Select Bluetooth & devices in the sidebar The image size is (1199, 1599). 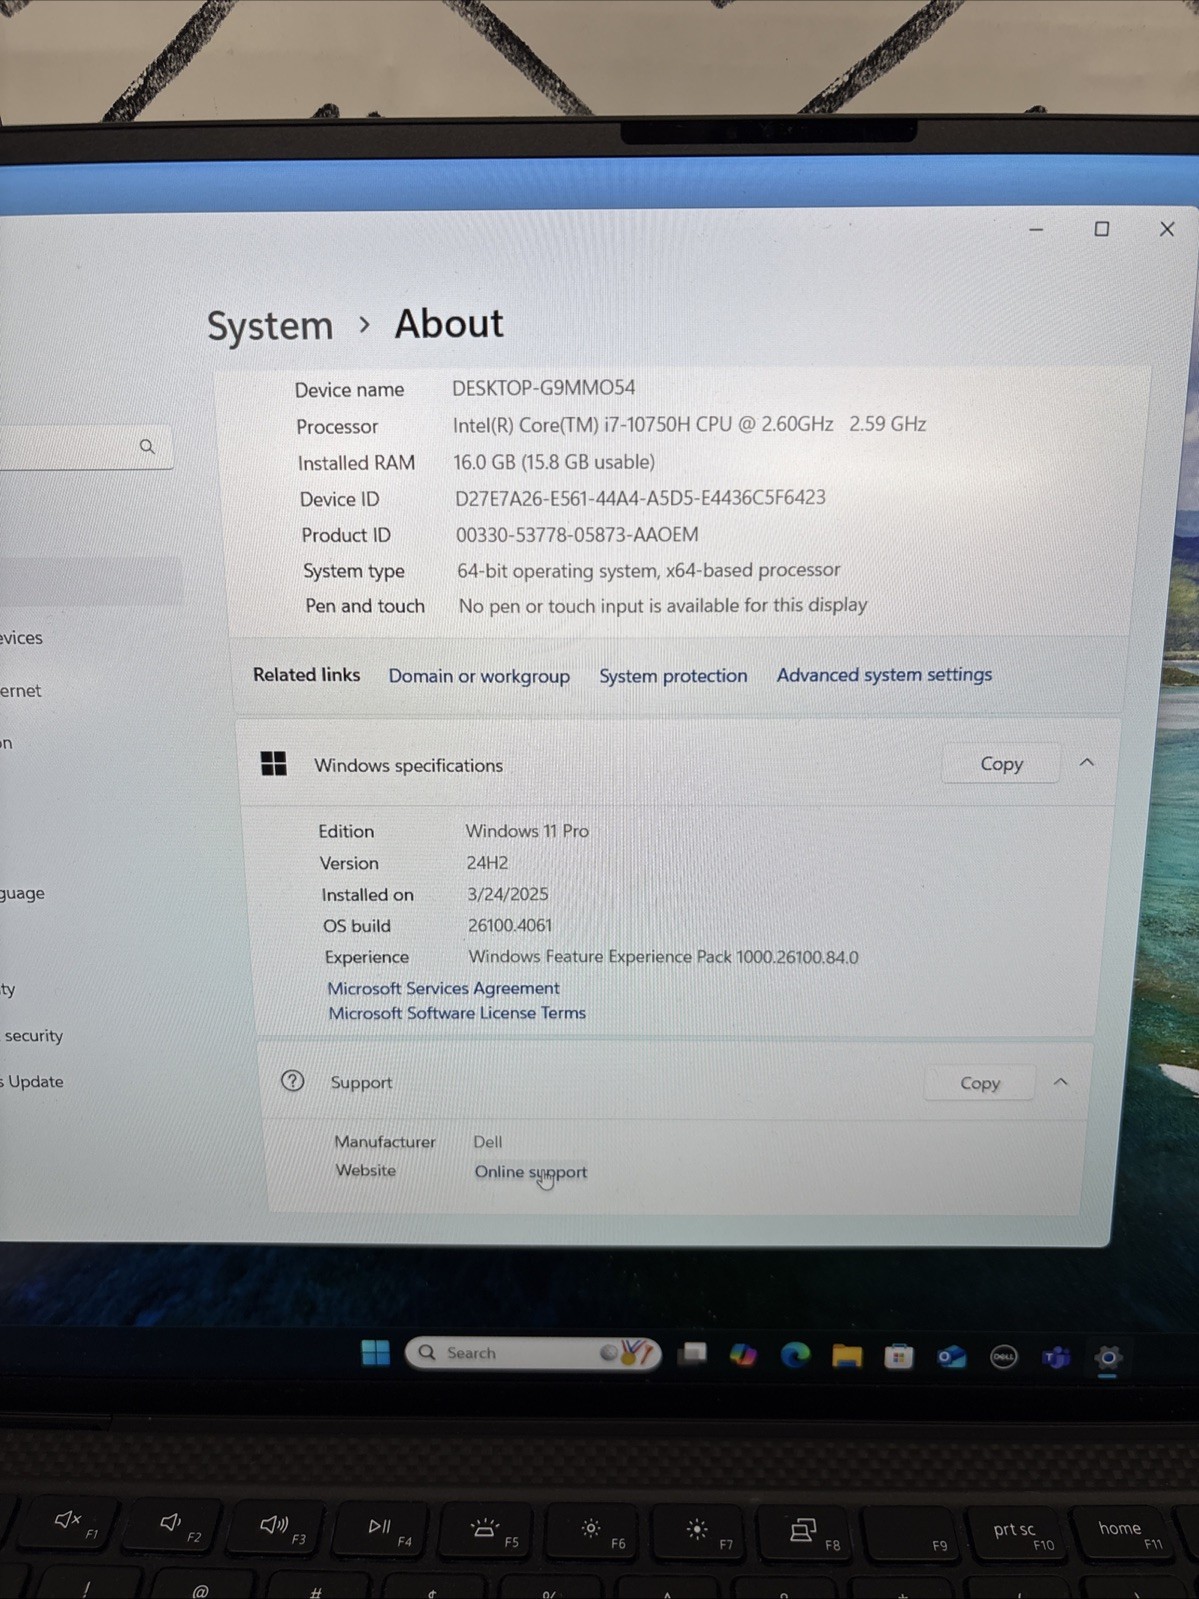point(21,638)
